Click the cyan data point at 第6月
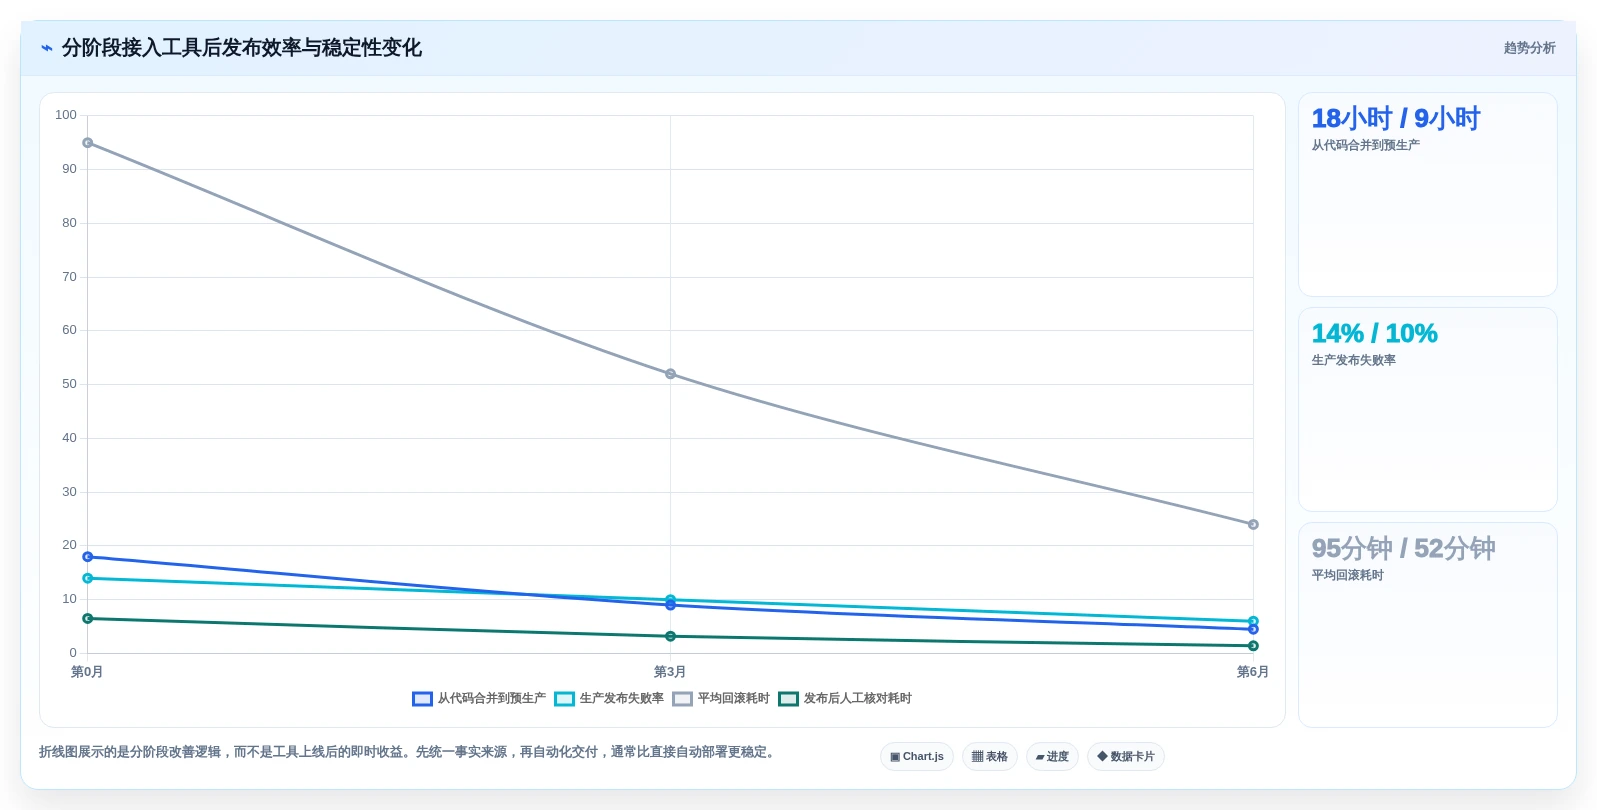This screenshot has height=810, width=1597. [x=1253, y=621]
